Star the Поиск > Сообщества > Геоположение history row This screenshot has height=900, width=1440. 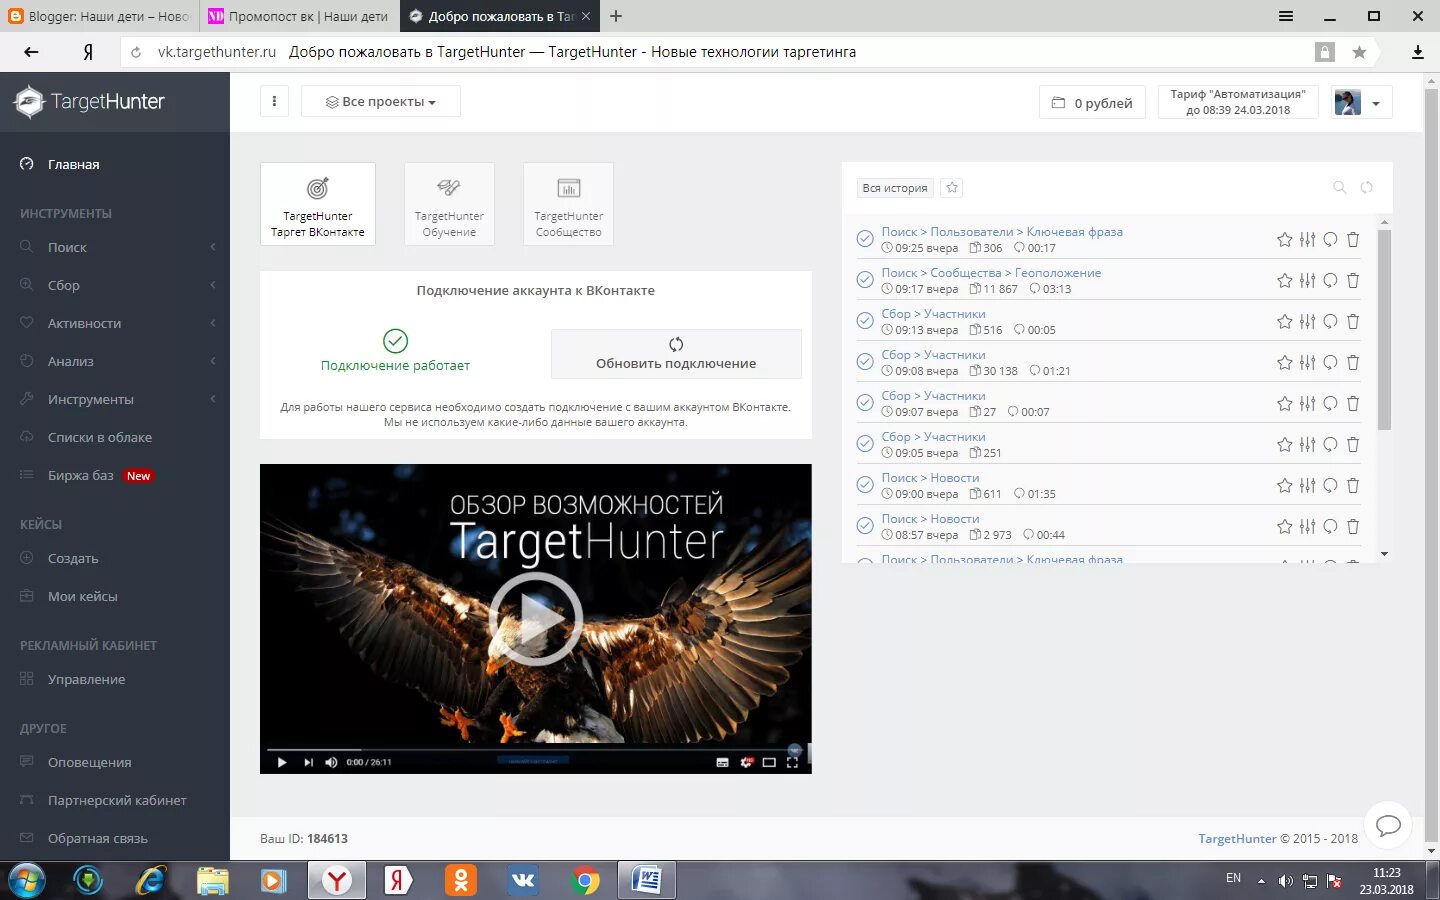pos(1285,280)
